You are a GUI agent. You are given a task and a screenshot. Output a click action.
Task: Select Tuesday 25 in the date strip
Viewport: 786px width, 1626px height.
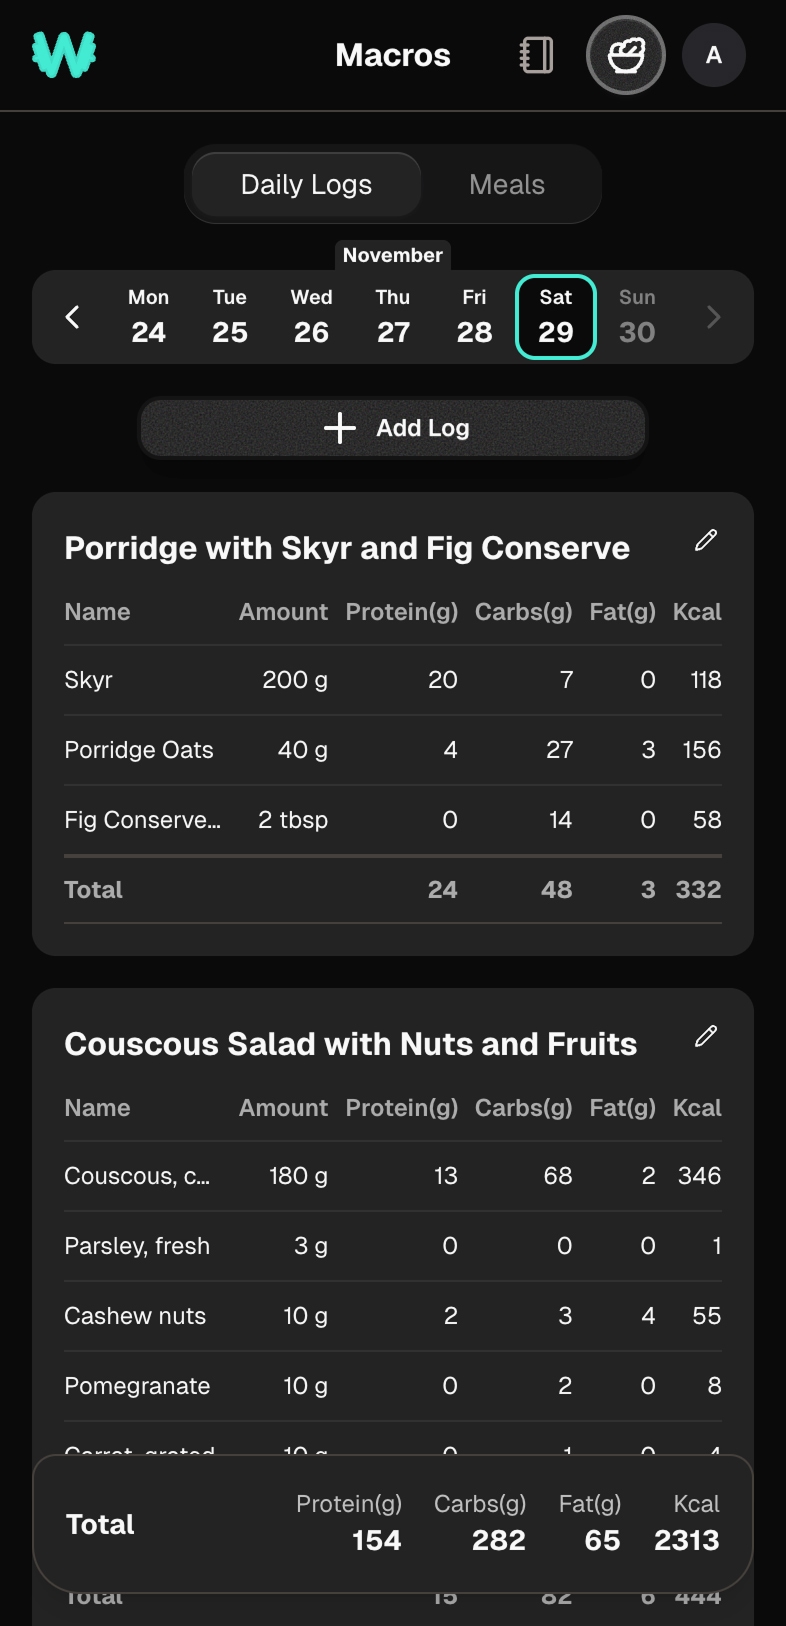(x=230, y=317)
